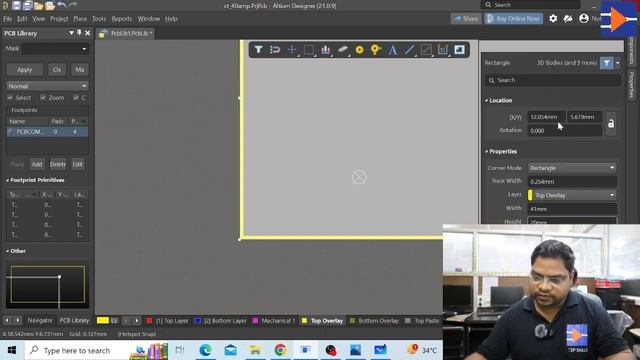Click the Add footprint button
The image size is (640, 360).
click(x=37, y=164)
